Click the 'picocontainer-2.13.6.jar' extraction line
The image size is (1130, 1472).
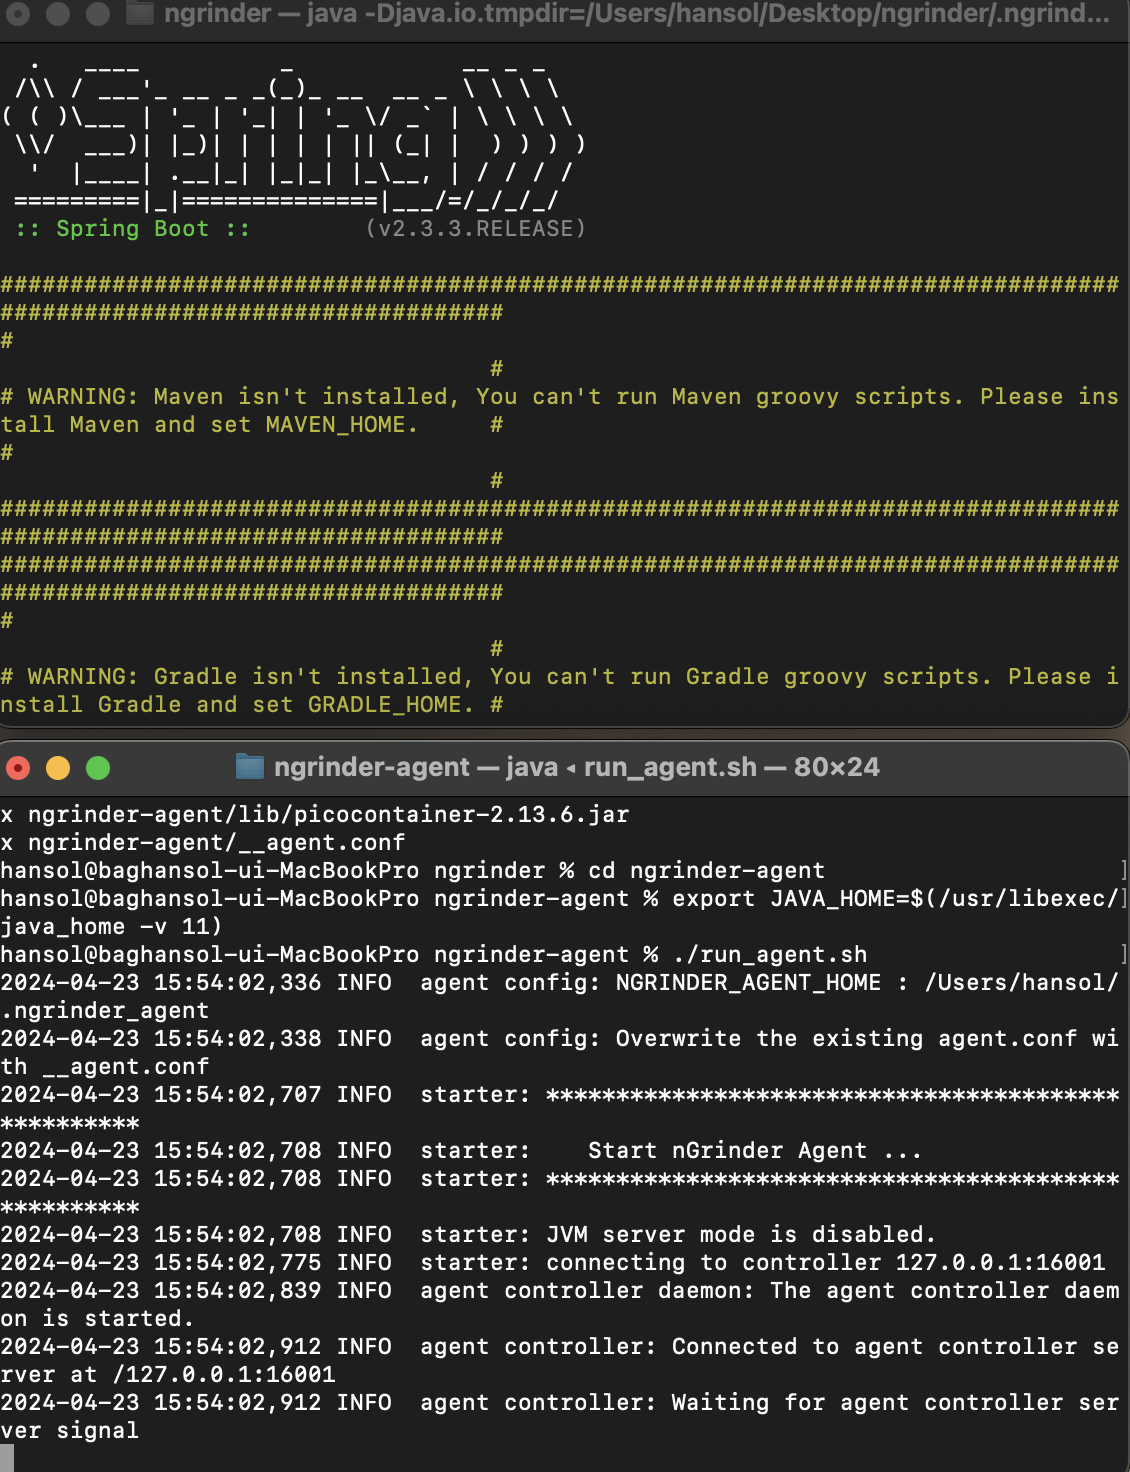click(x=315, y=815)
